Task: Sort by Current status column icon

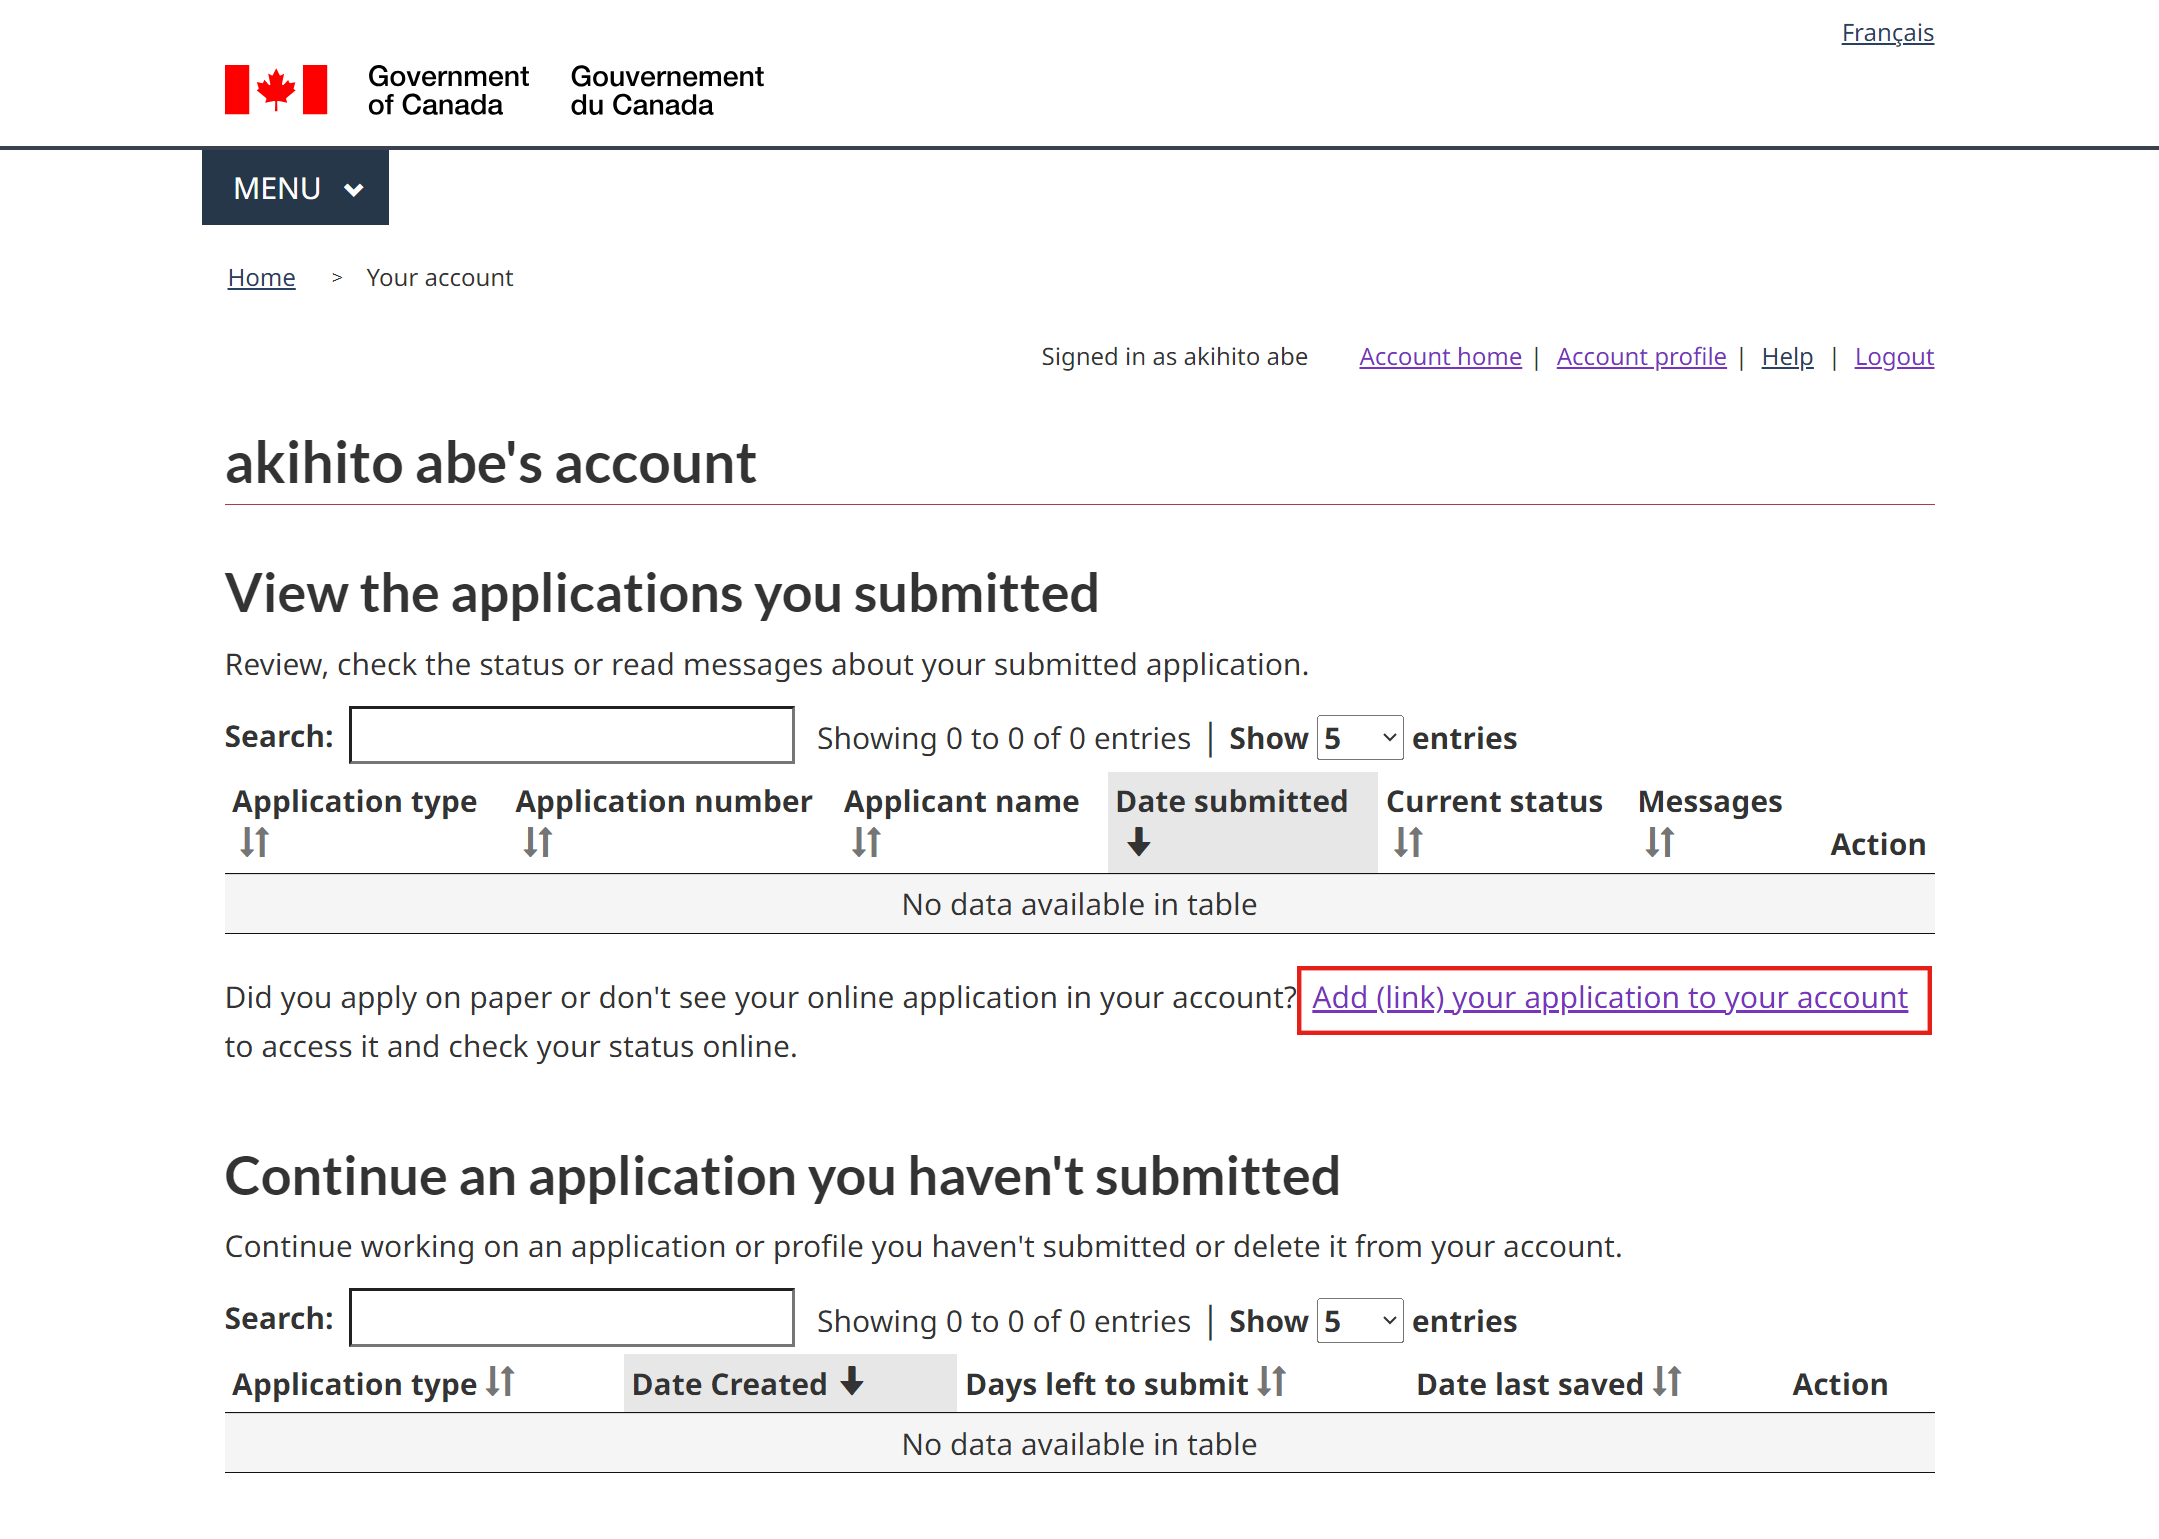Action: point(1408,842)
